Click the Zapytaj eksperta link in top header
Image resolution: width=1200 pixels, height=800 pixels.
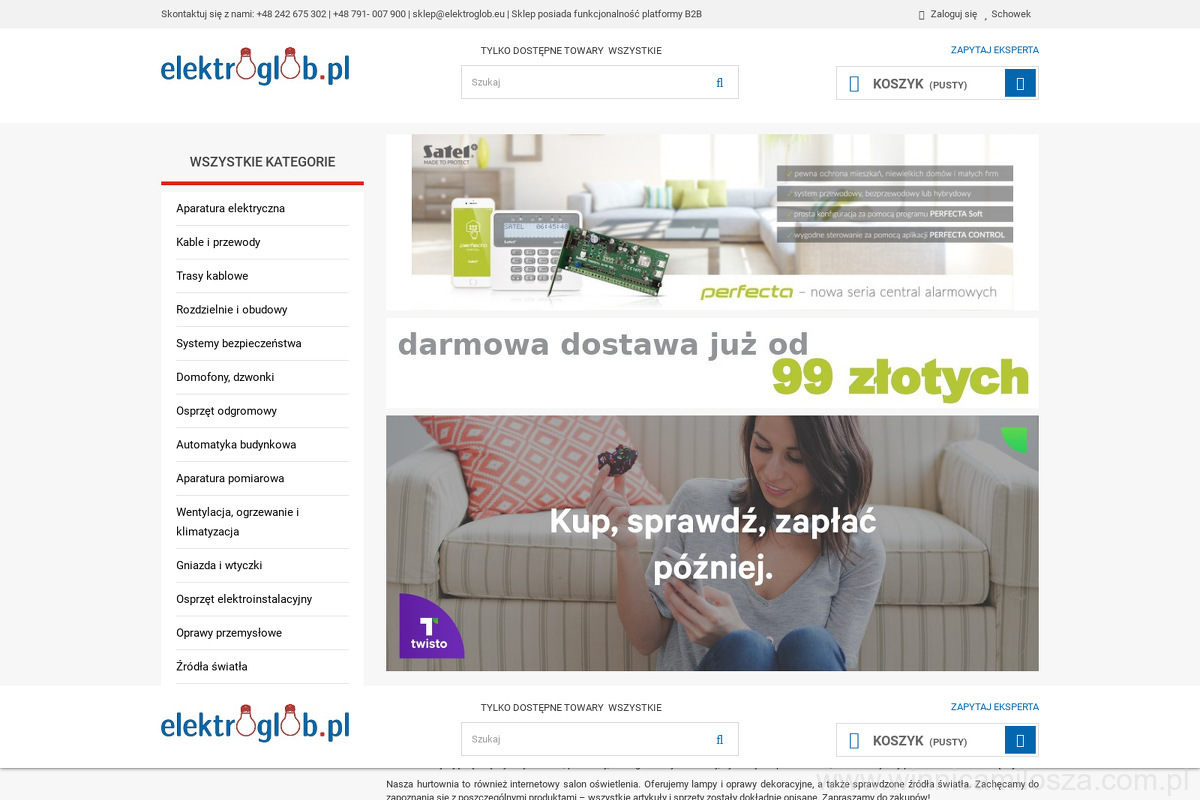pos(994,50)
